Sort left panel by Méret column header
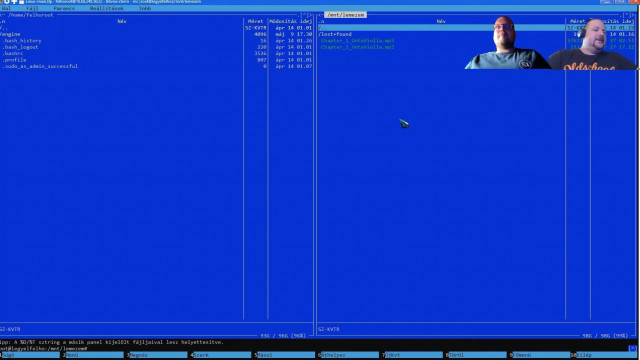The image size is (640, 360). coord(256,21)
